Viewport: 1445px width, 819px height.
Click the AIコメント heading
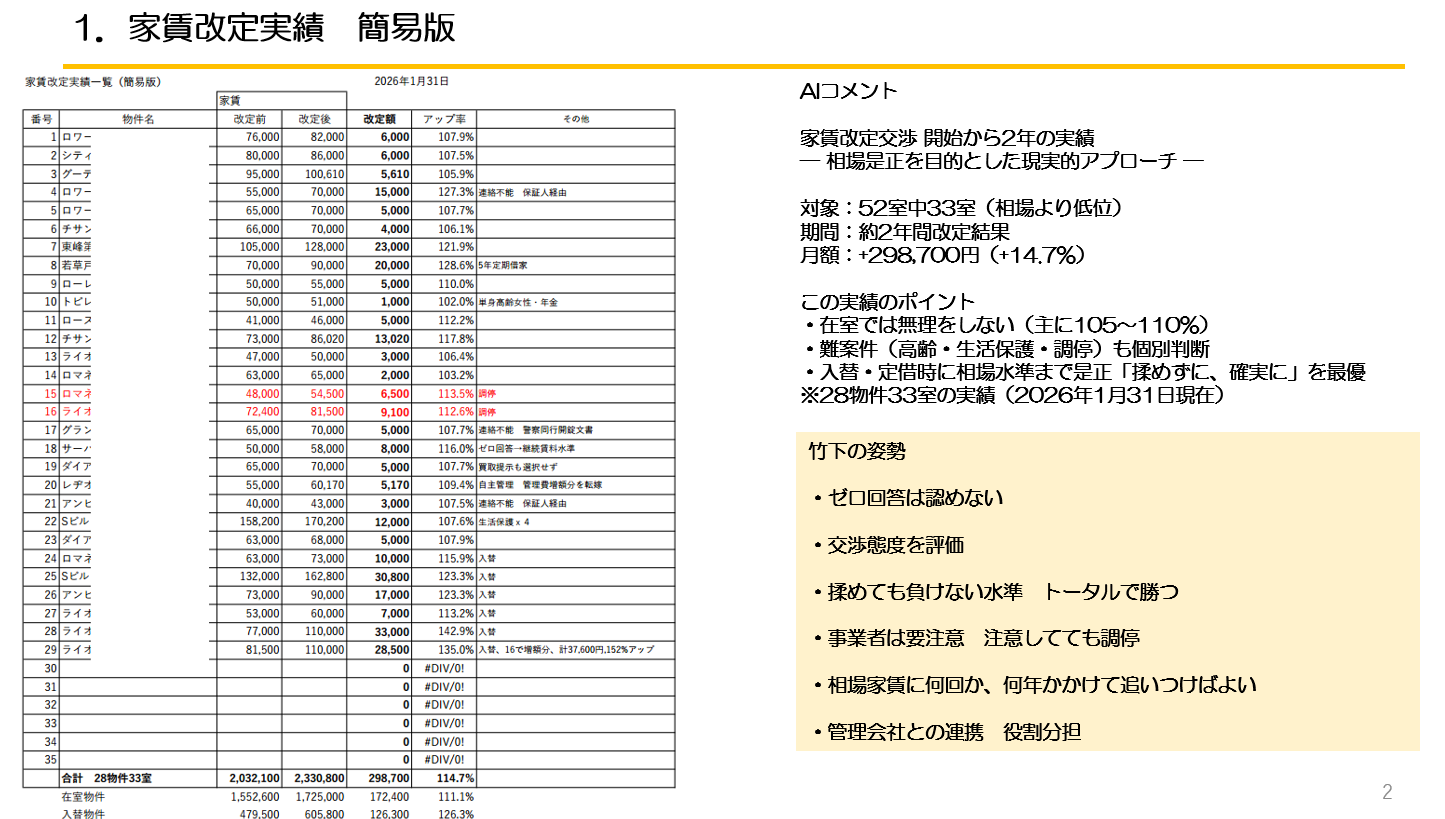tap(849, 92)
